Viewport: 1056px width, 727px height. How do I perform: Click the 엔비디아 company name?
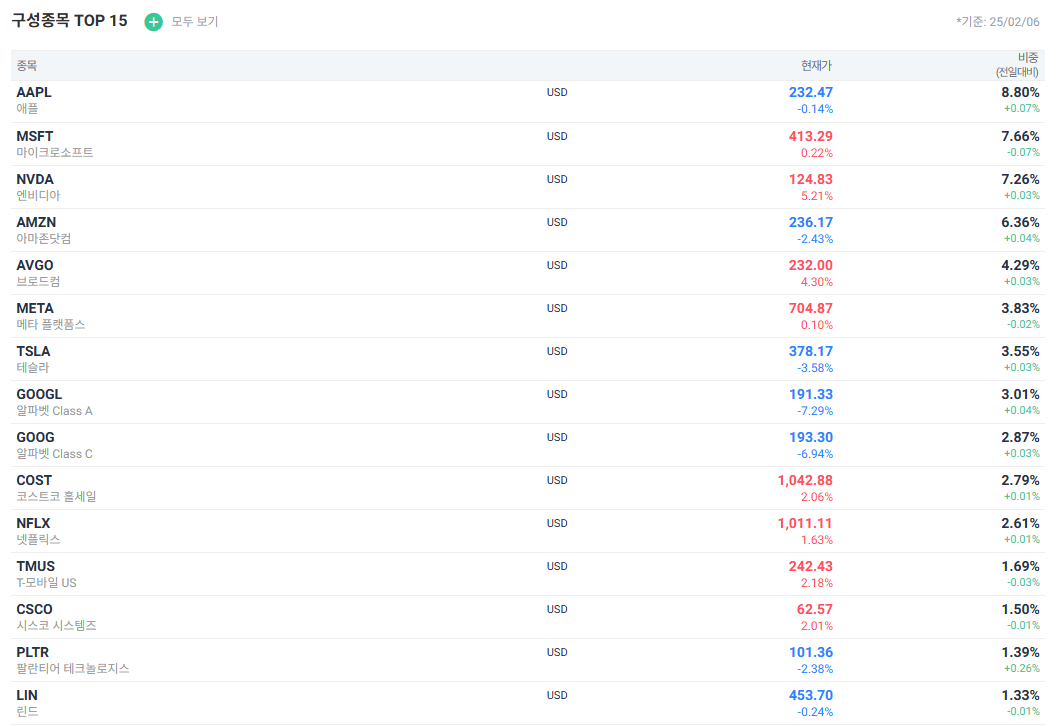38,196
